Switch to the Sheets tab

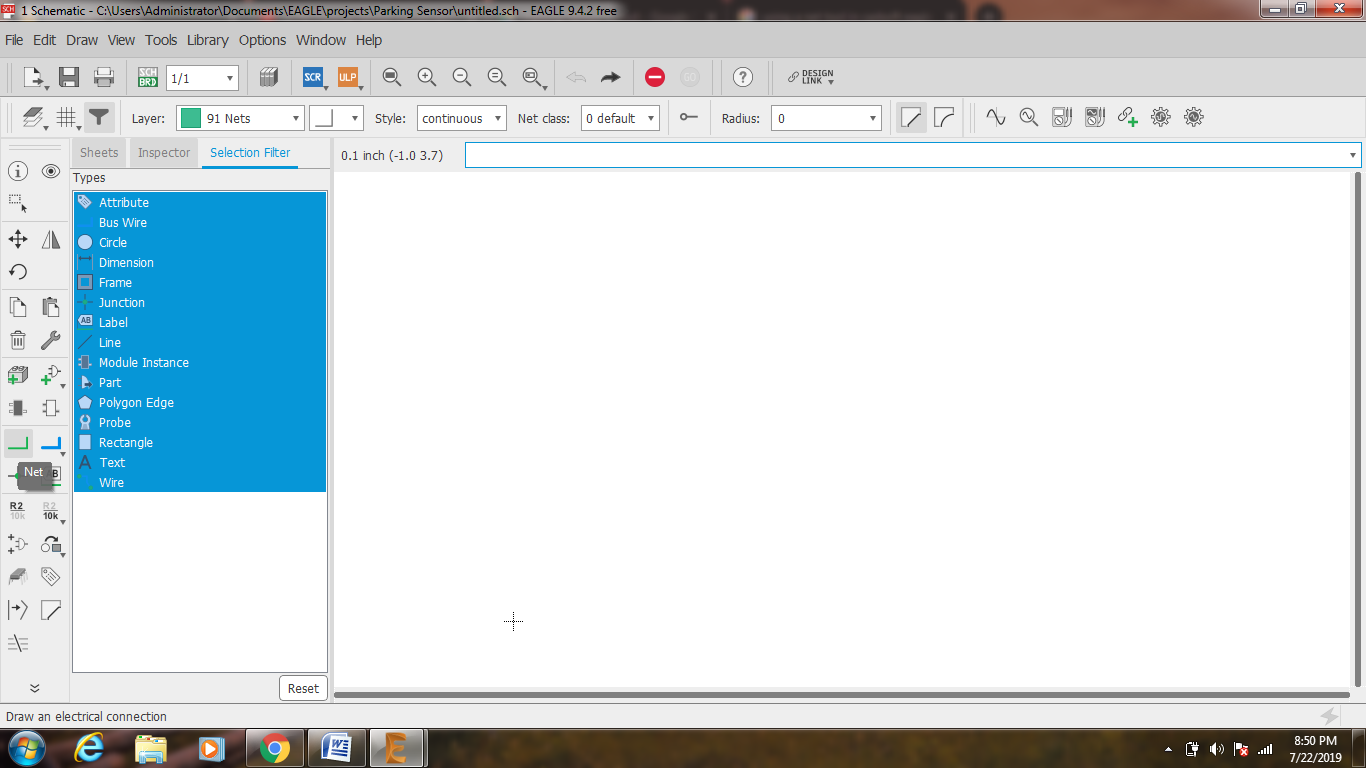[99, 153]
